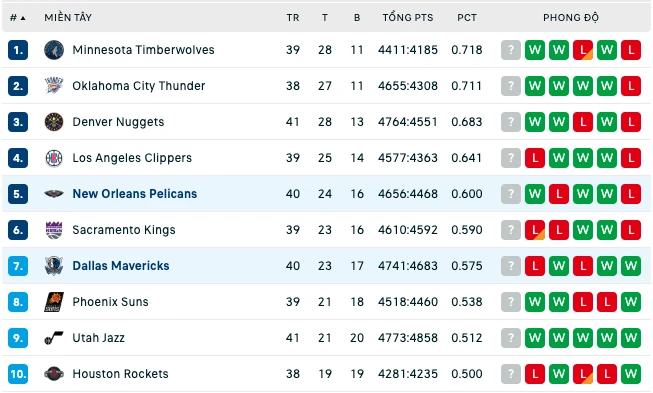Open the Denver Nuggets logo icon
The width and height of the screenshot is (653, 393).
[54, 122]
